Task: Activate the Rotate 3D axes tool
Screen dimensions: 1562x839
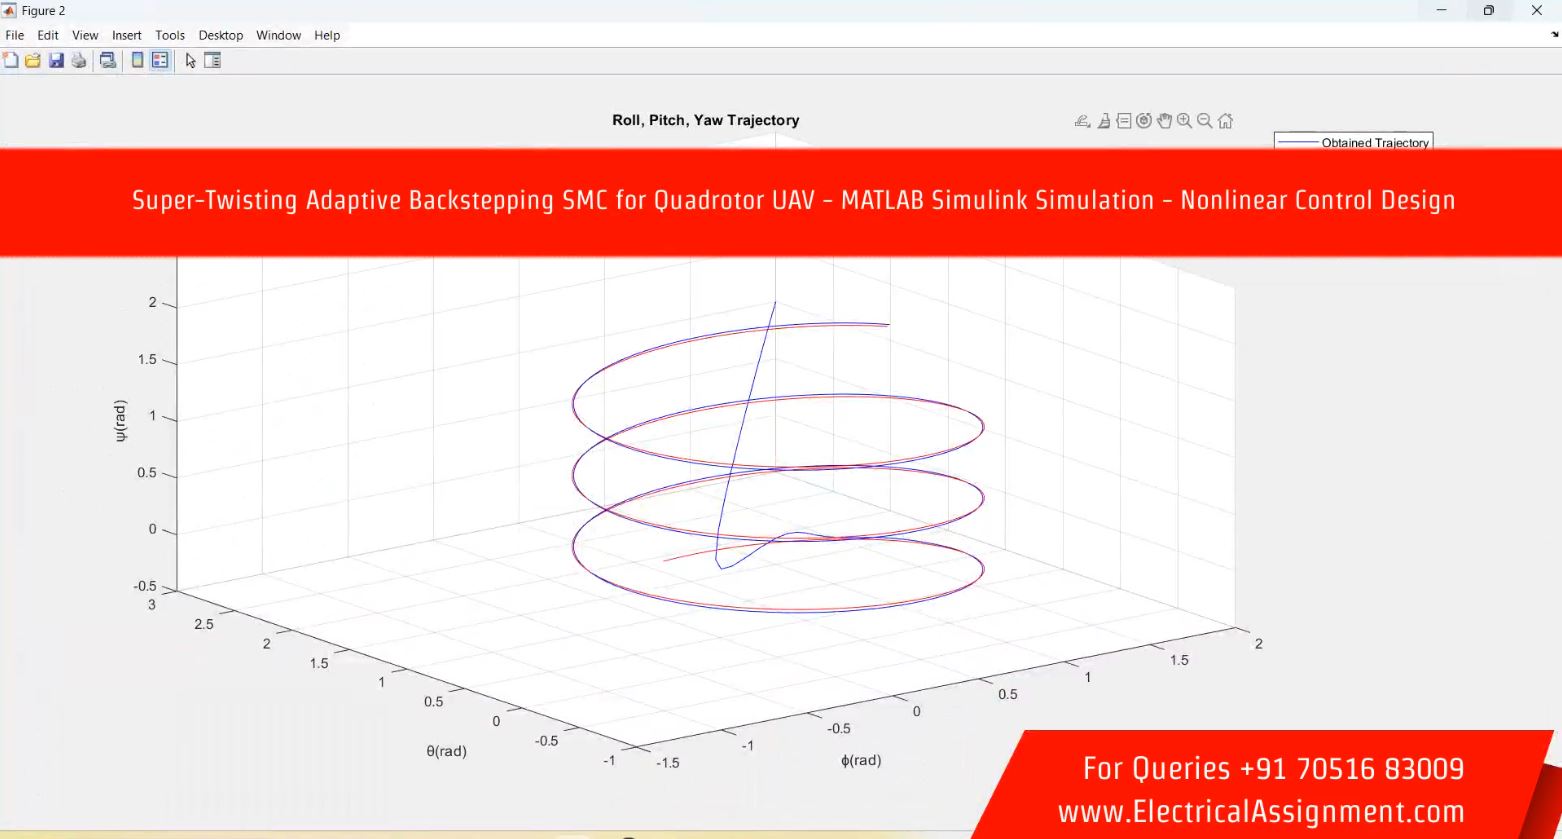Action: (1144, 121)
